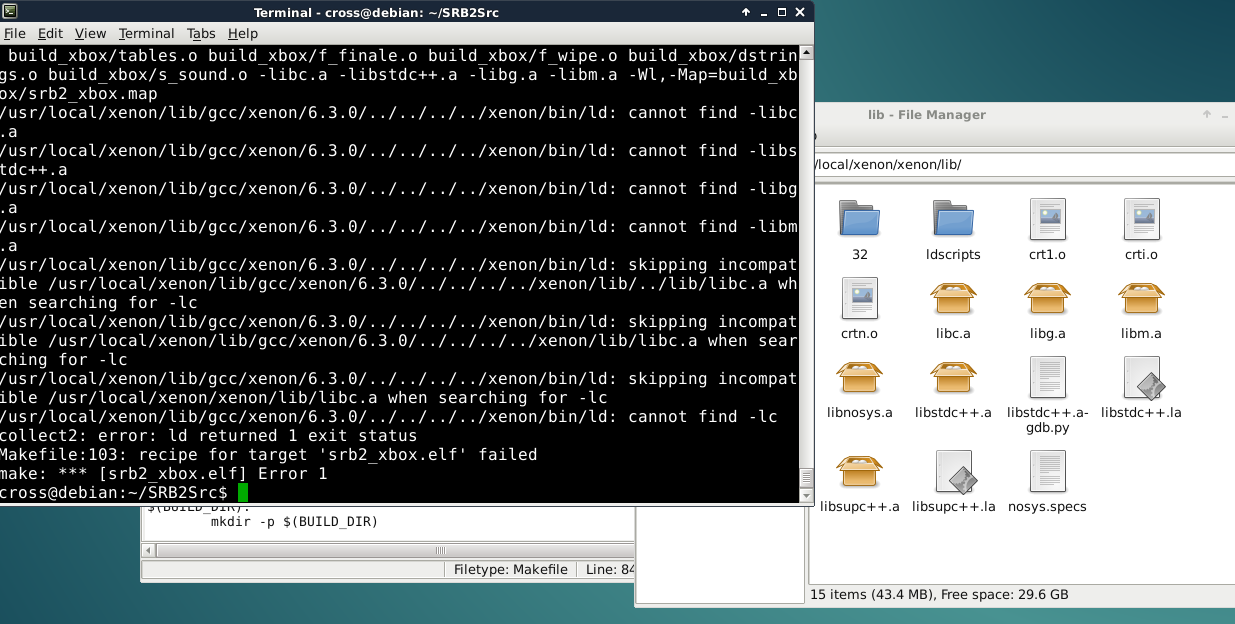Select the libc.a archive icon

953,298
